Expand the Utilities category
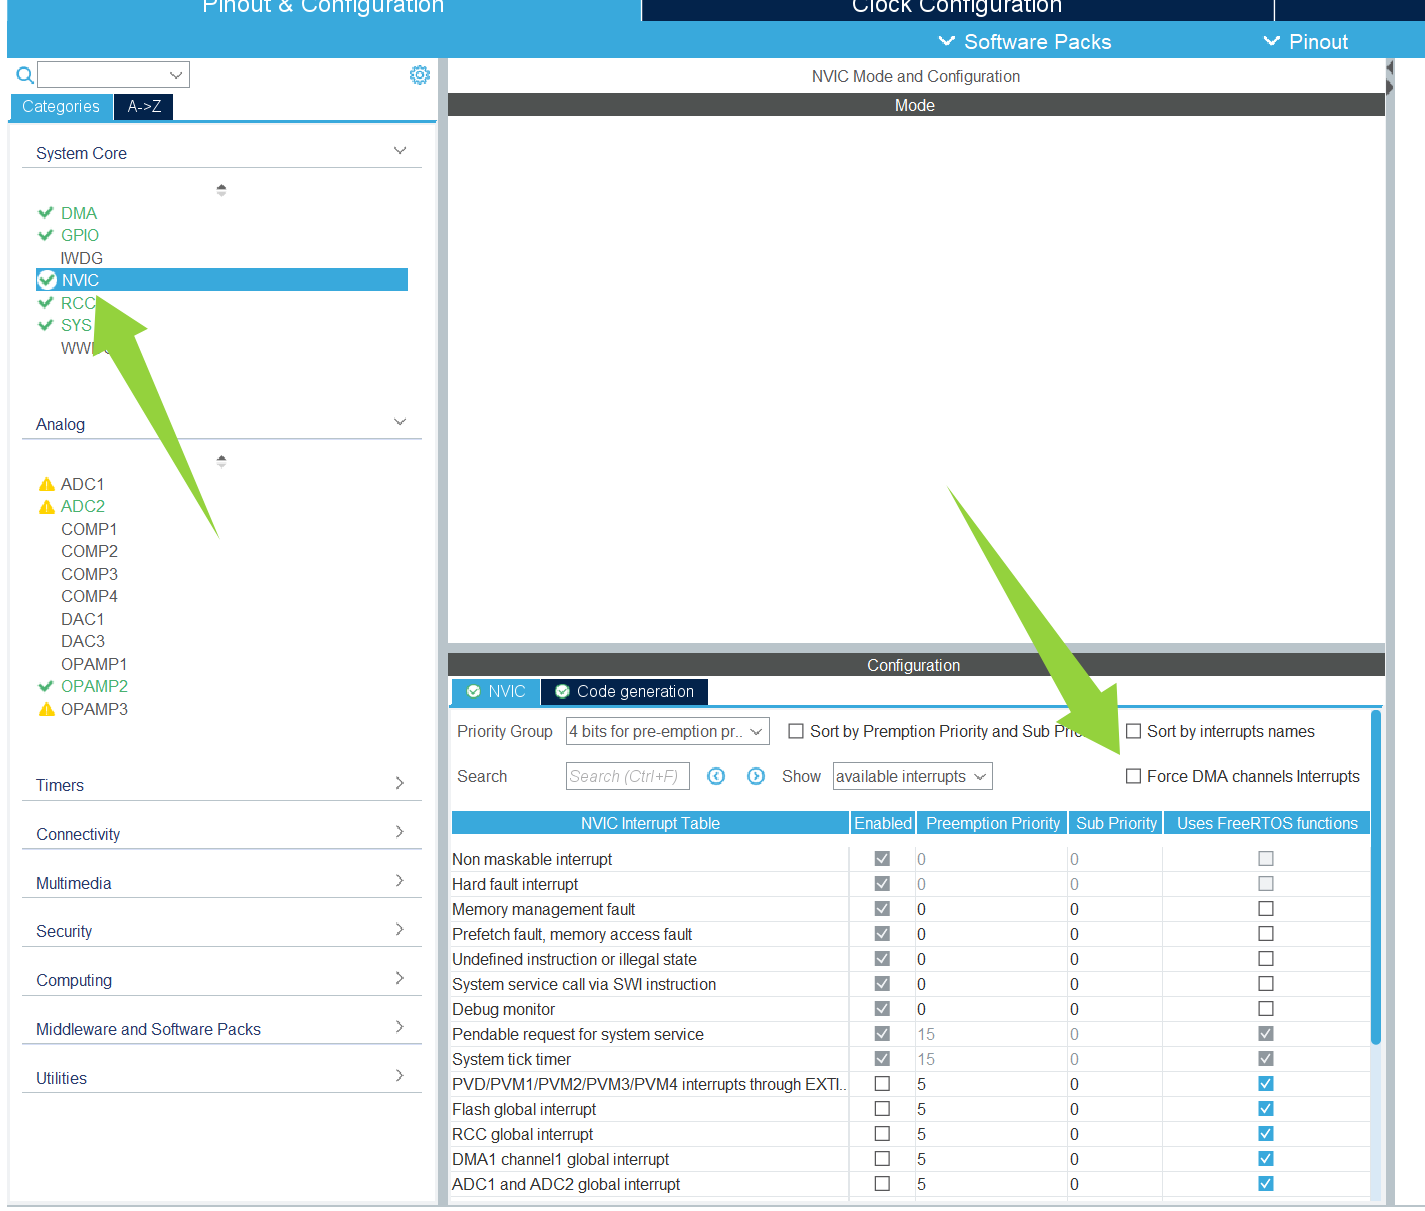 pos(400,1076)
